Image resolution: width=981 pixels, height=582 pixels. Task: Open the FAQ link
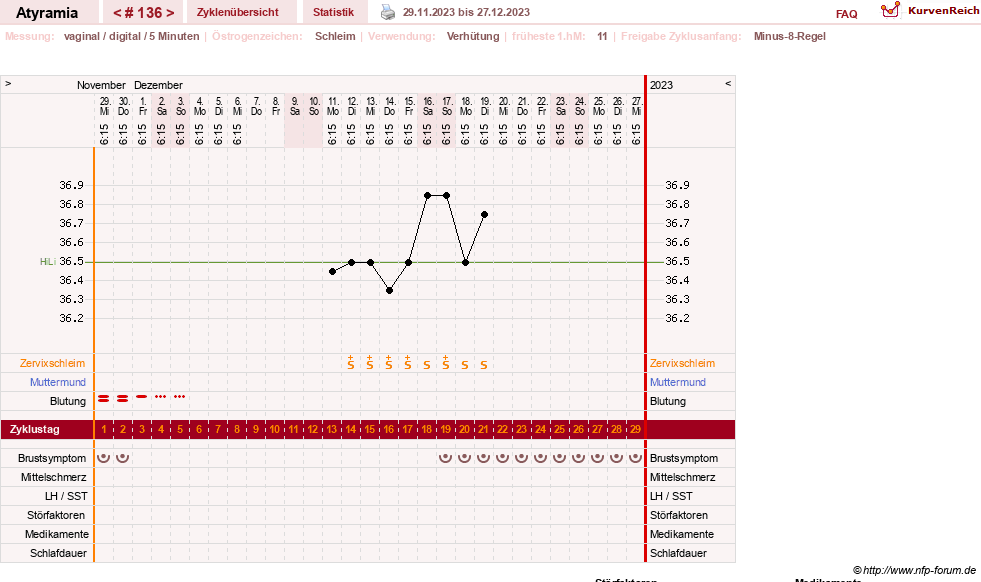[846, 14]
